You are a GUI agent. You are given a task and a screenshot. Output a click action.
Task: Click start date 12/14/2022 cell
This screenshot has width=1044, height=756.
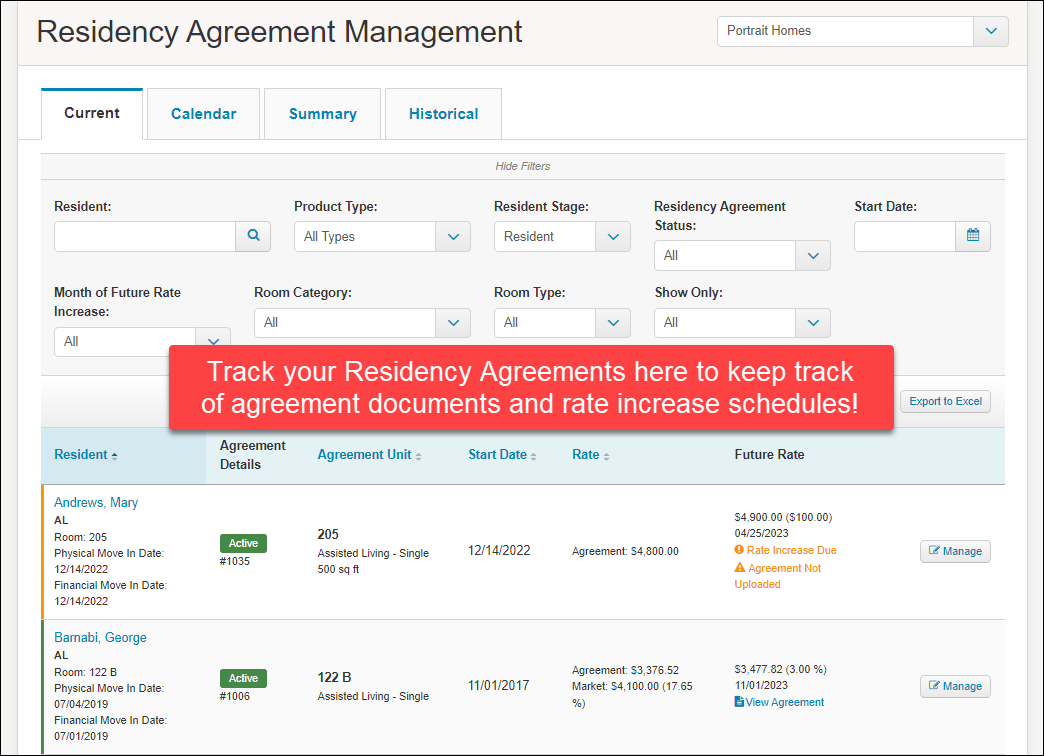(x=499, y=550)
